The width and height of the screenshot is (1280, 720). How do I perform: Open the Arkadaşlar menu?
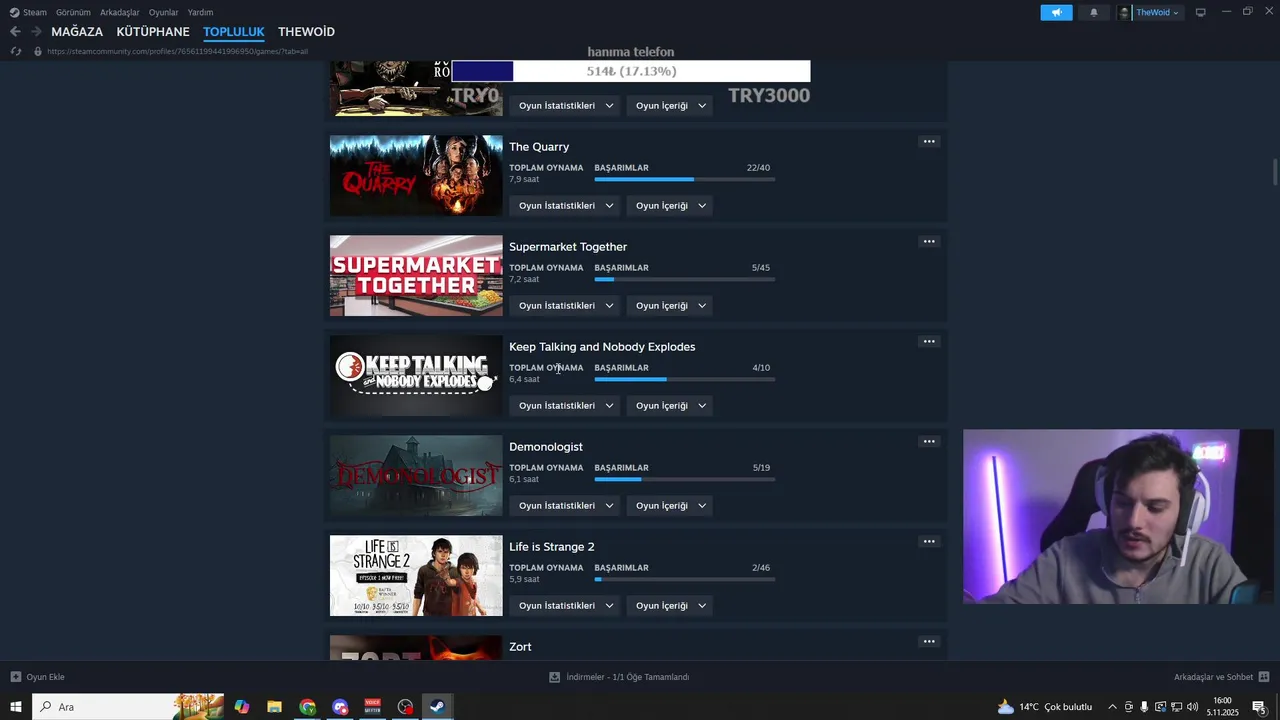[x=120, y=12]
